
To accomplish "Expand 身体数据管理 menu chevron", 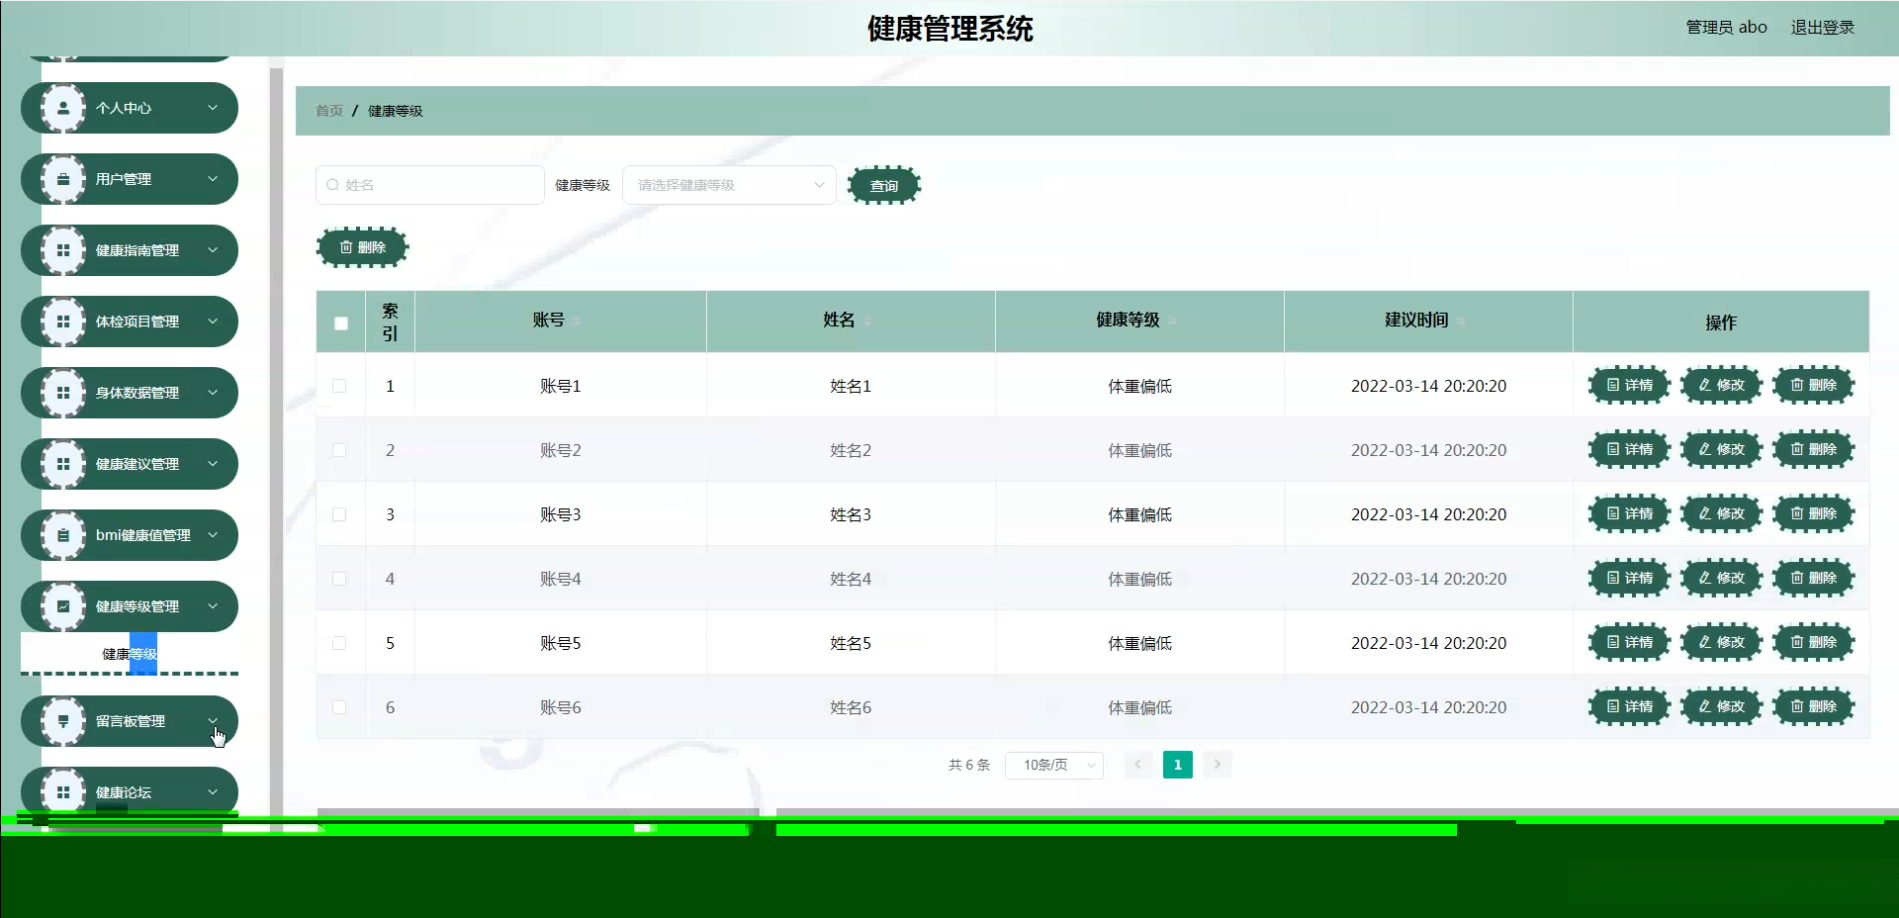I will (212, 393).
